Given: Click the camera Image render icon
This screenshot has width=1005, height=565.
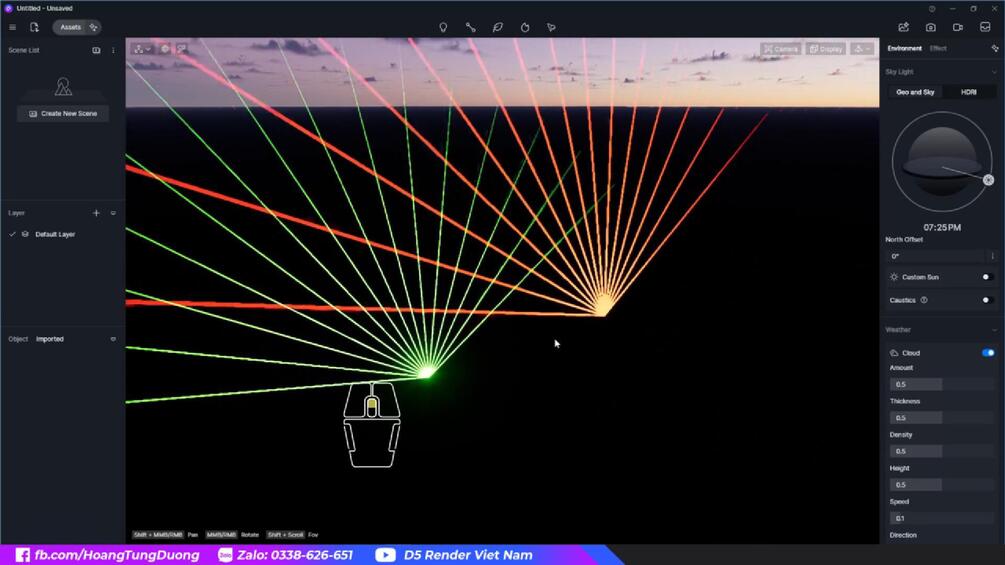Looking at the screenshot, I should pyautogui.click(x=931, y=28).
